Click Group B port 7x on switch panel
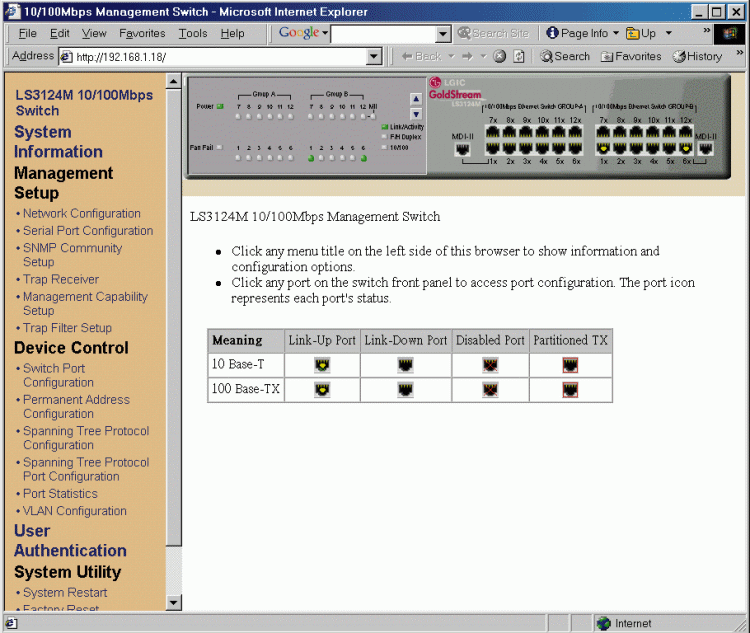 coord(603,132)
